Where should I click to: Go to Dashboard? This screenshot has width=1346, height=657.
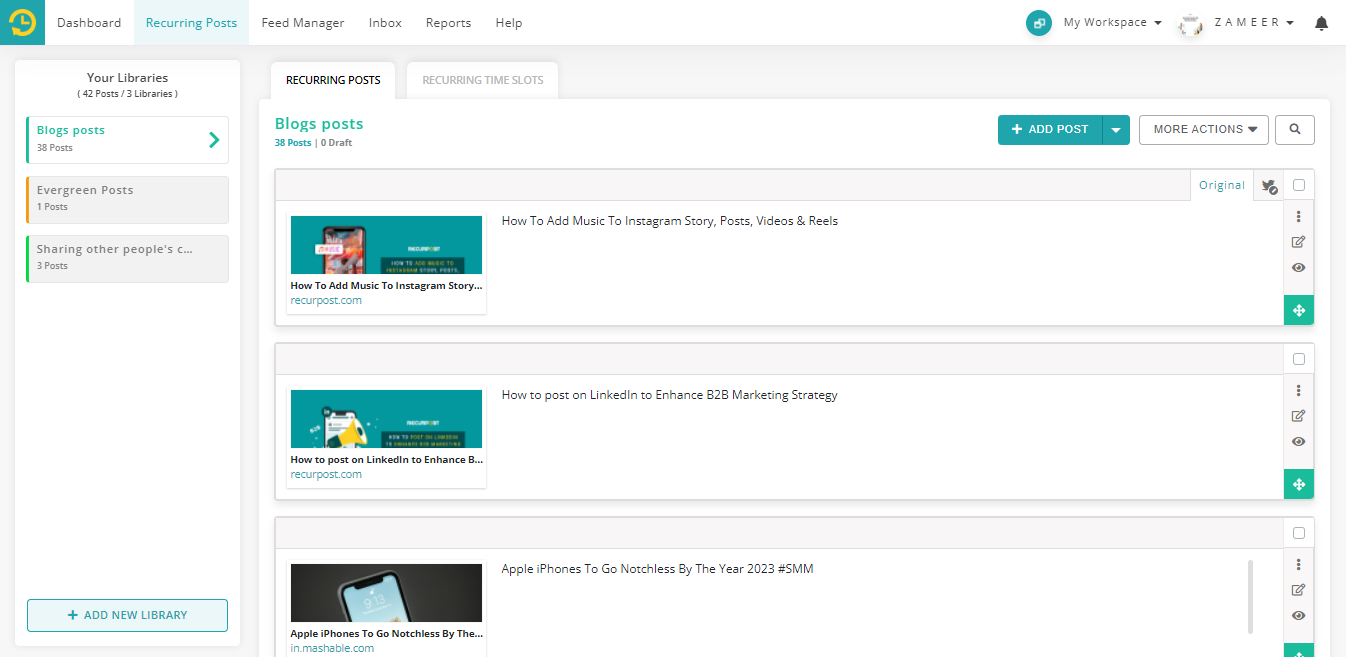pyautogui.click(x=89, y=23)
